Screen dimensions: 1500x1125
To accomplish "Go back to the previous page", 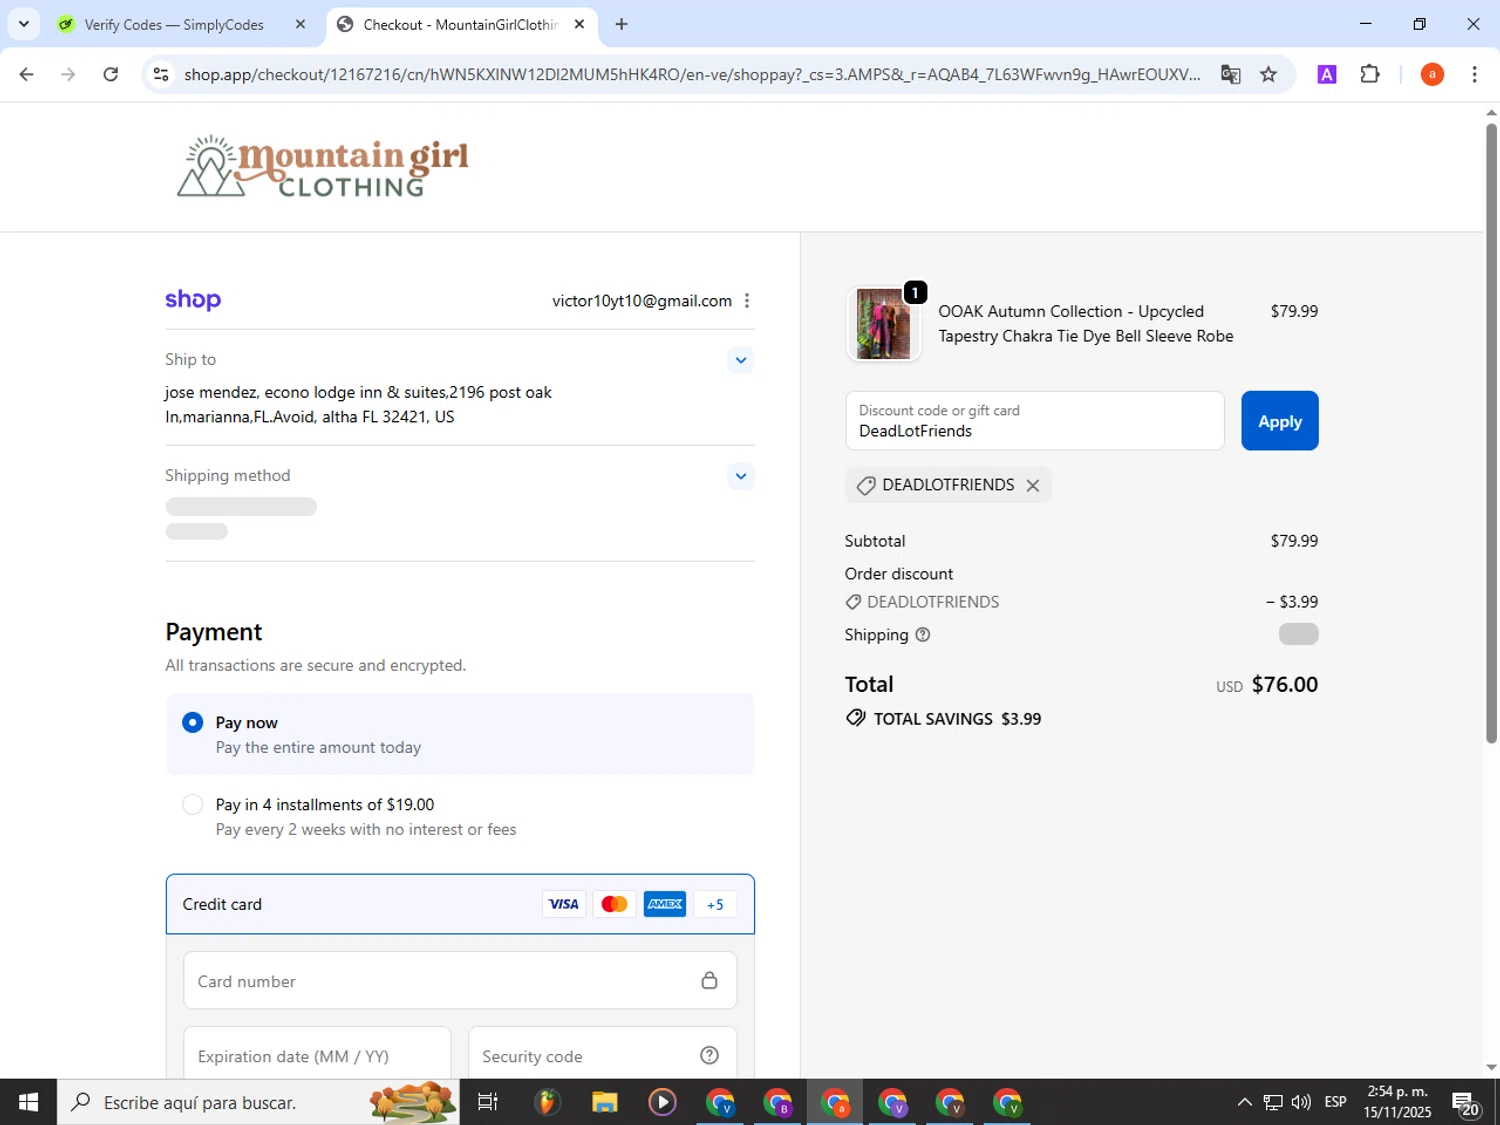I will pyautogui.click(x=27, y=74).
